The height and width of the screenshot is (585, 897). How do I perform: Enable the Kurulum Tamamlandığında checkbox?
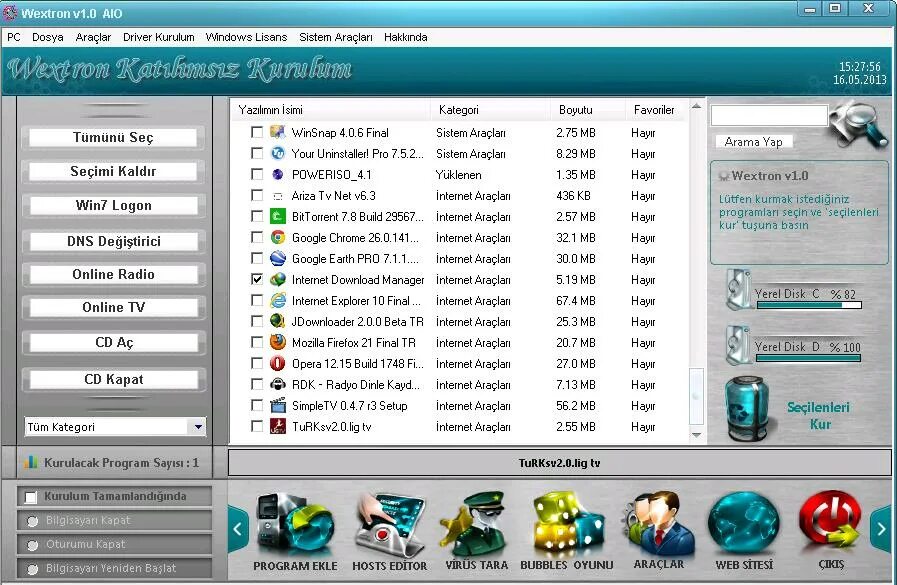tap(30, 497)
